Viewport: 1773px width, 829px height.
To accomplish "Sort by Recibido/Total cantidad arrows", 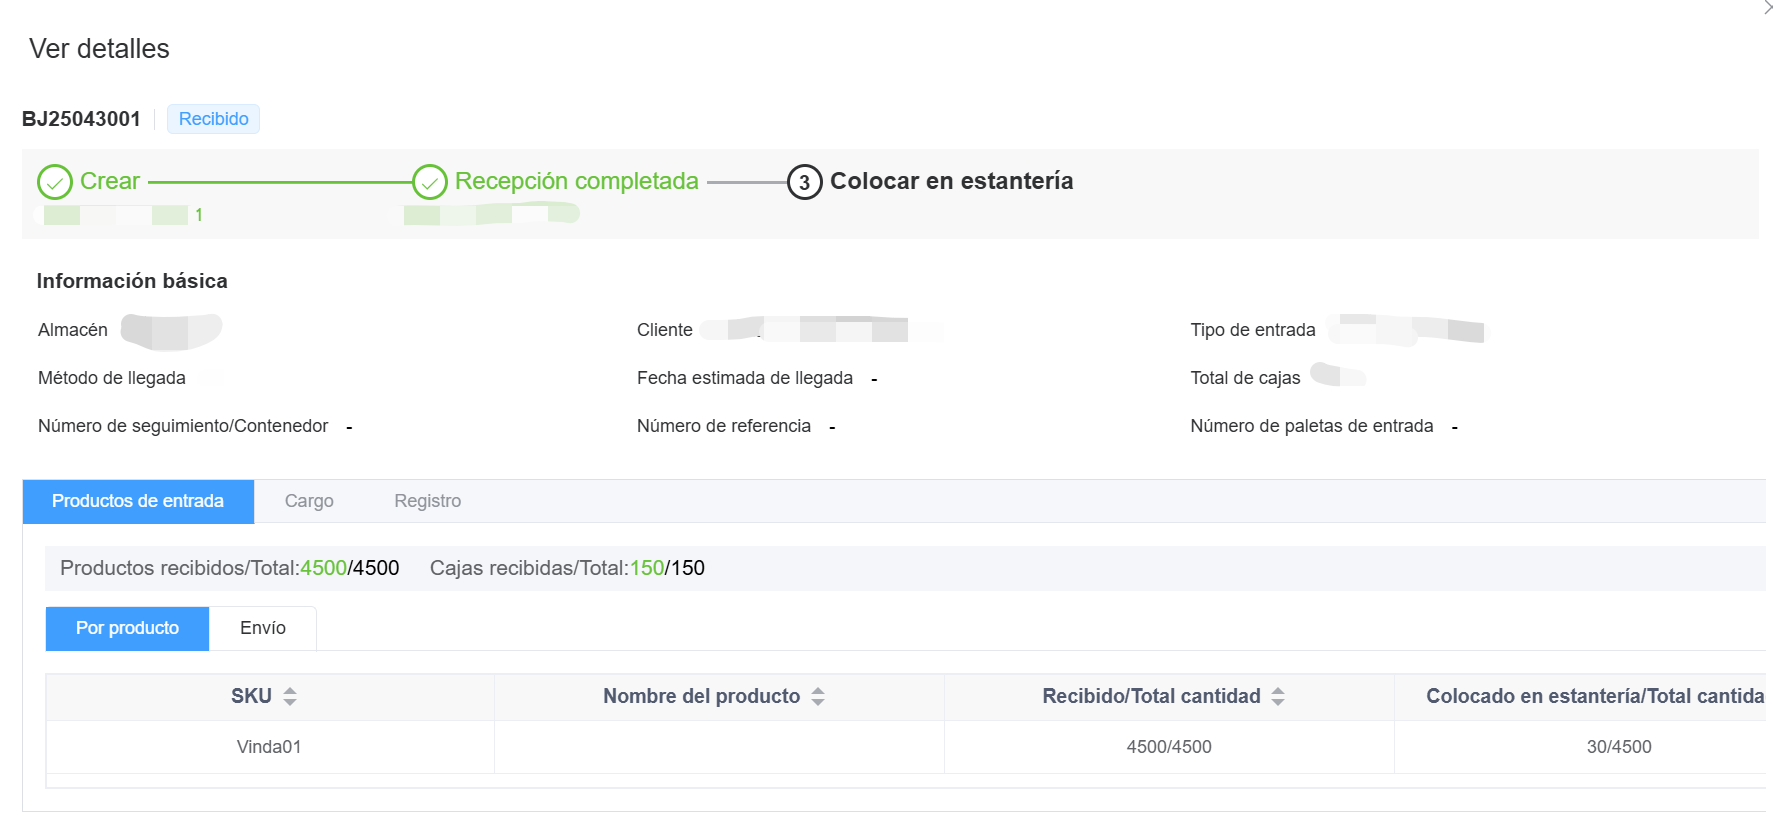I will pos(1278,697).
